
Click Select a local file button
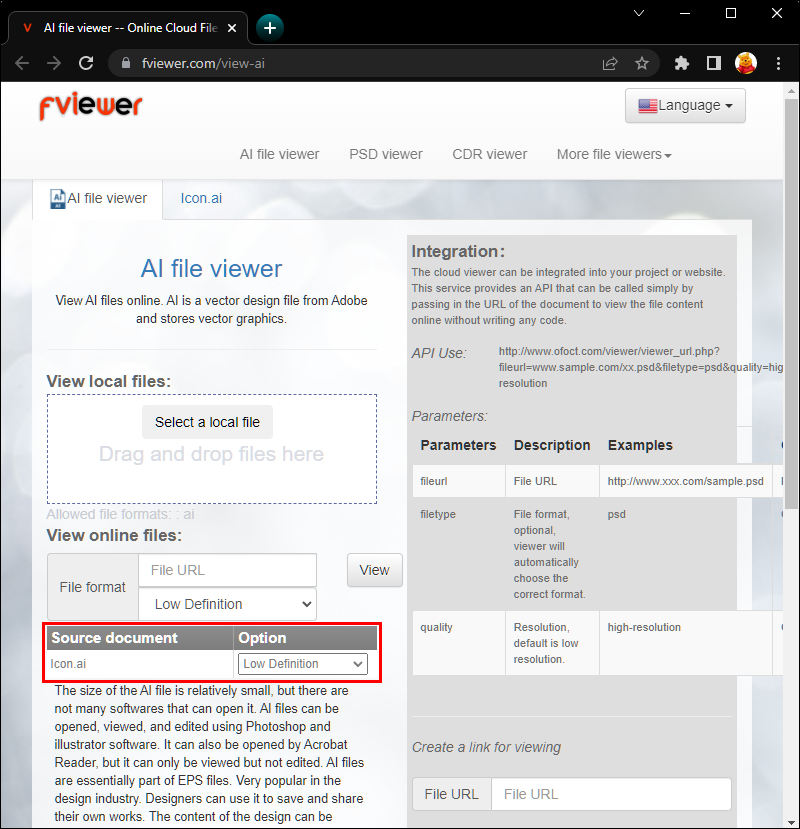coord(207,422)
